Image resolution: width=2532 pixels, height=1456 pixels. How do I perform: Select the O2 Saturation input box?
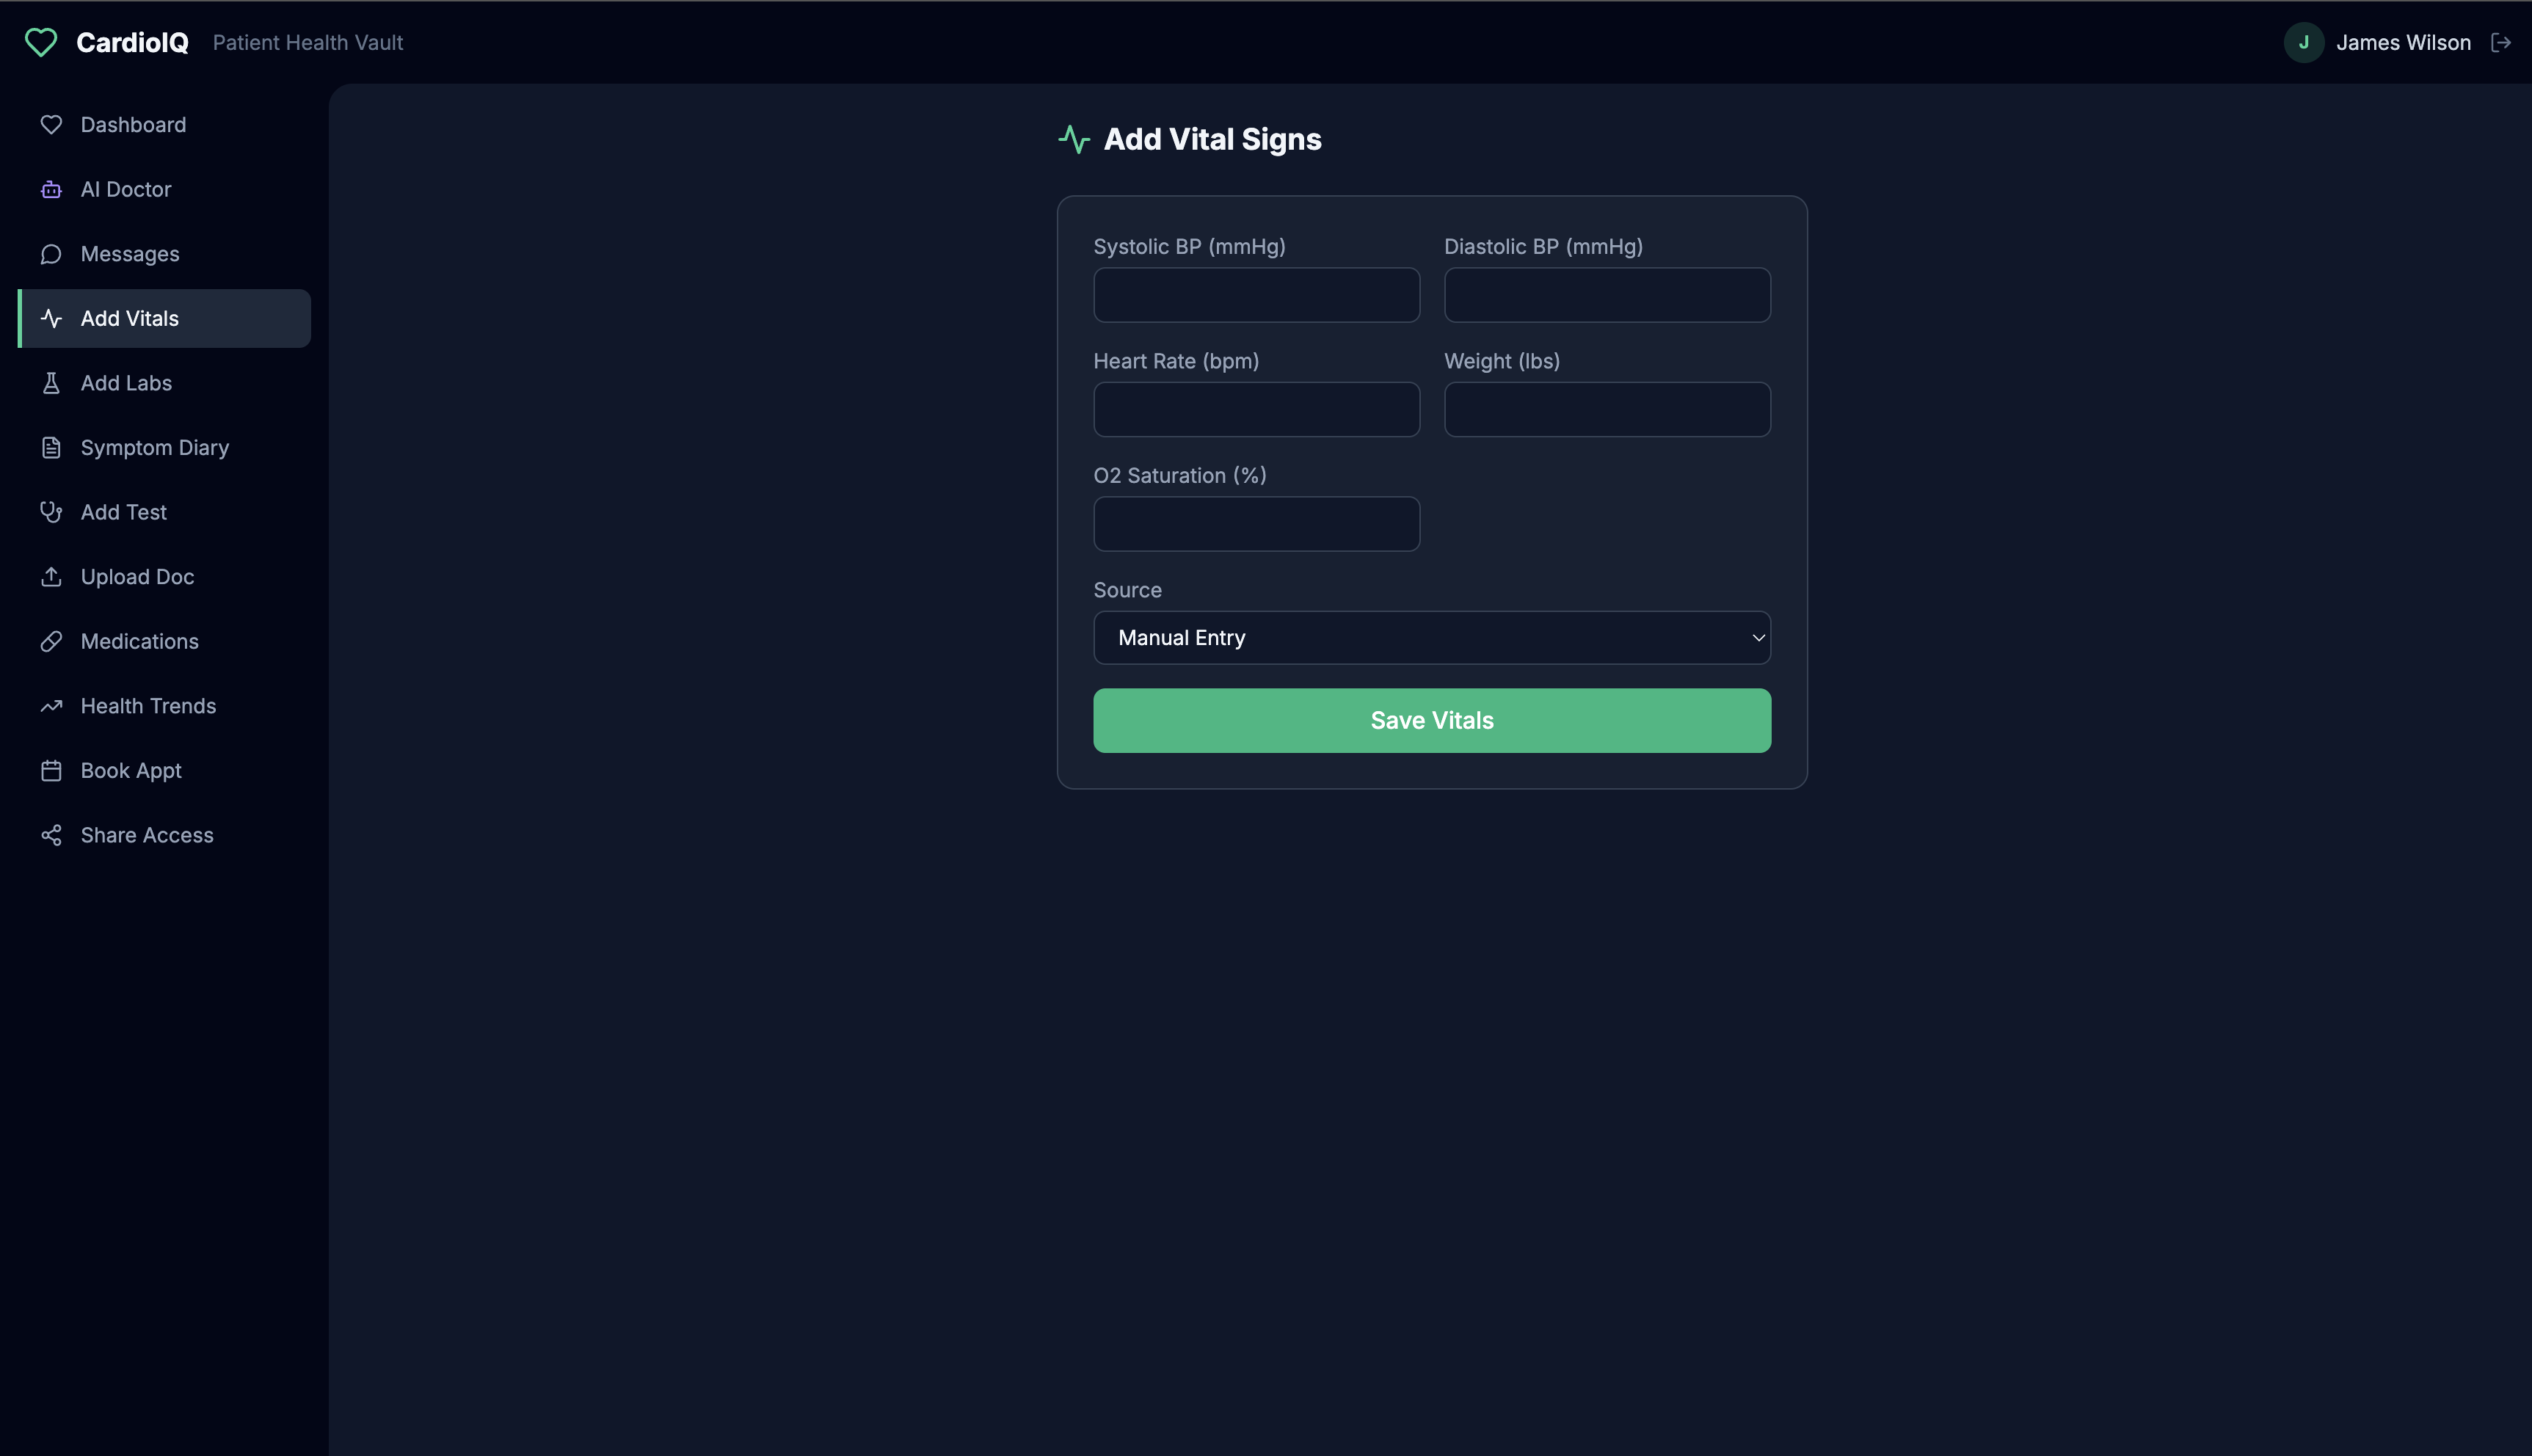(1256, 524)
